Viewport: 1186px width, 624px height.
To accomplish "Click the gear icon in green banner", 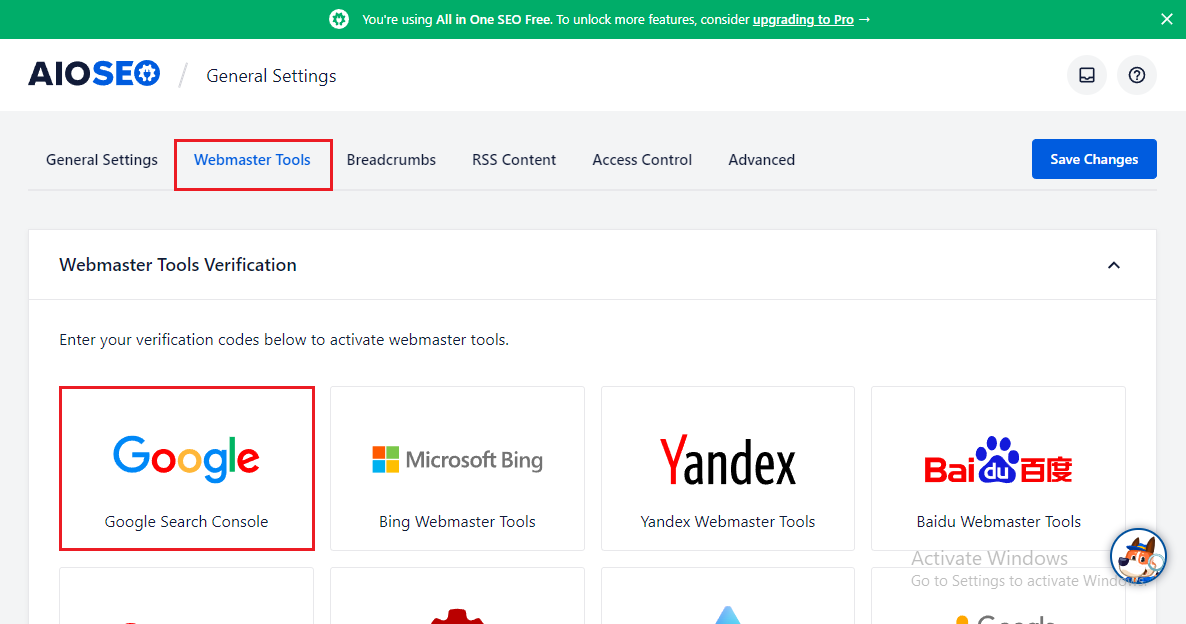I will pos(339,19).
